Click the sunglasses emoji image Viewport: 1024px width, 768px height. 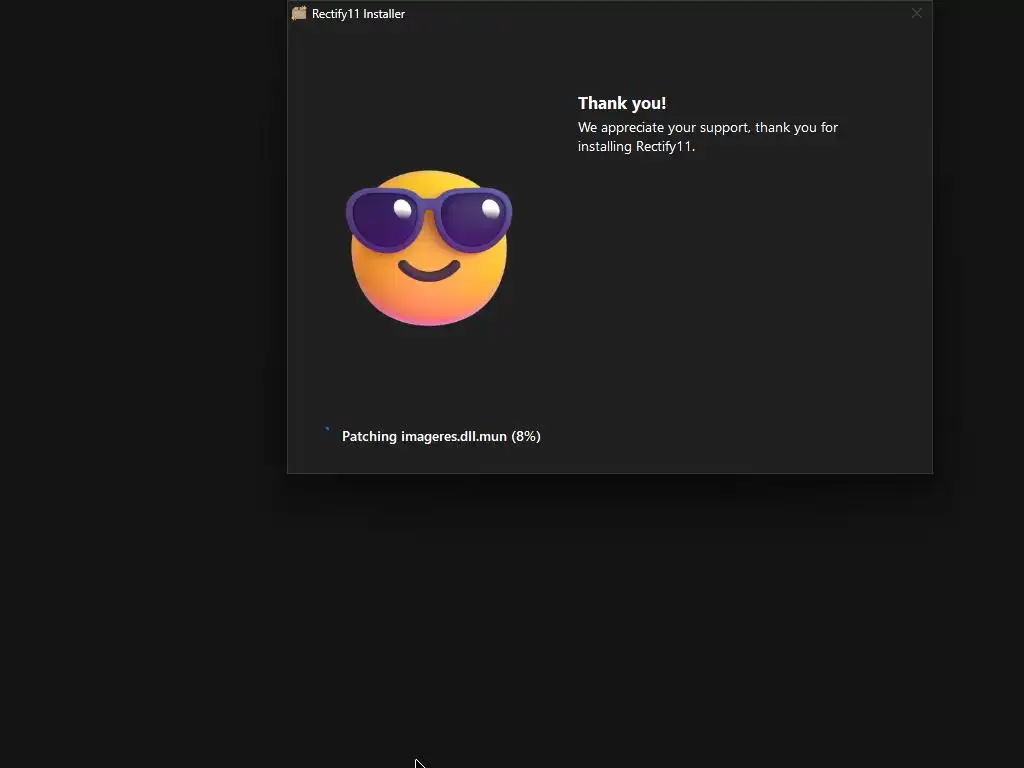coord(429,248)
